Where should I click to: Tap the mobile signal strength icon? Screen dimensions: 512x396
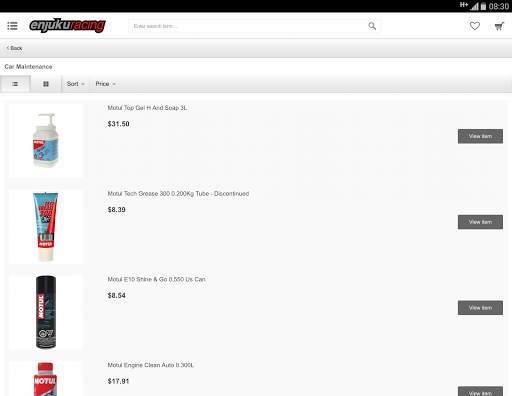pyautogui.click(x=474, y=6)
